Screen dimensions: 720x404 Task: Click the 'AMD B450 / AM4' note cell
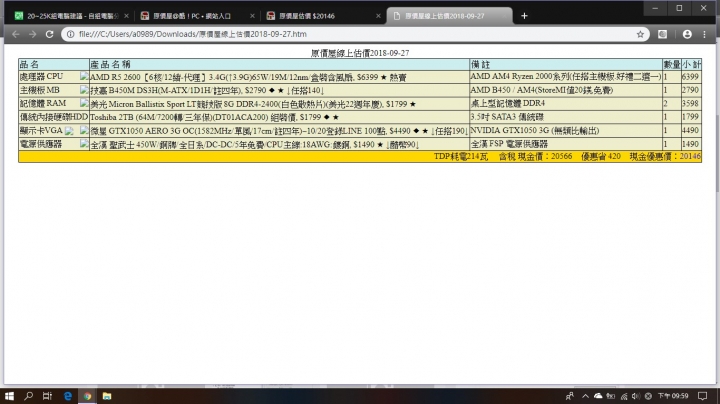(x=566, y=90)
